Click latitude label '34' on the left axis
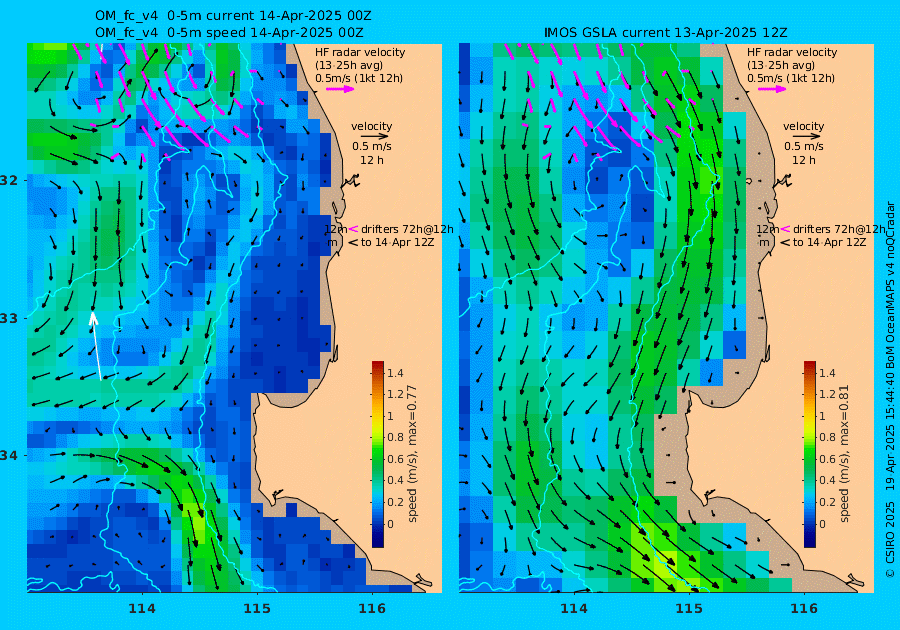 coord(9,456)
